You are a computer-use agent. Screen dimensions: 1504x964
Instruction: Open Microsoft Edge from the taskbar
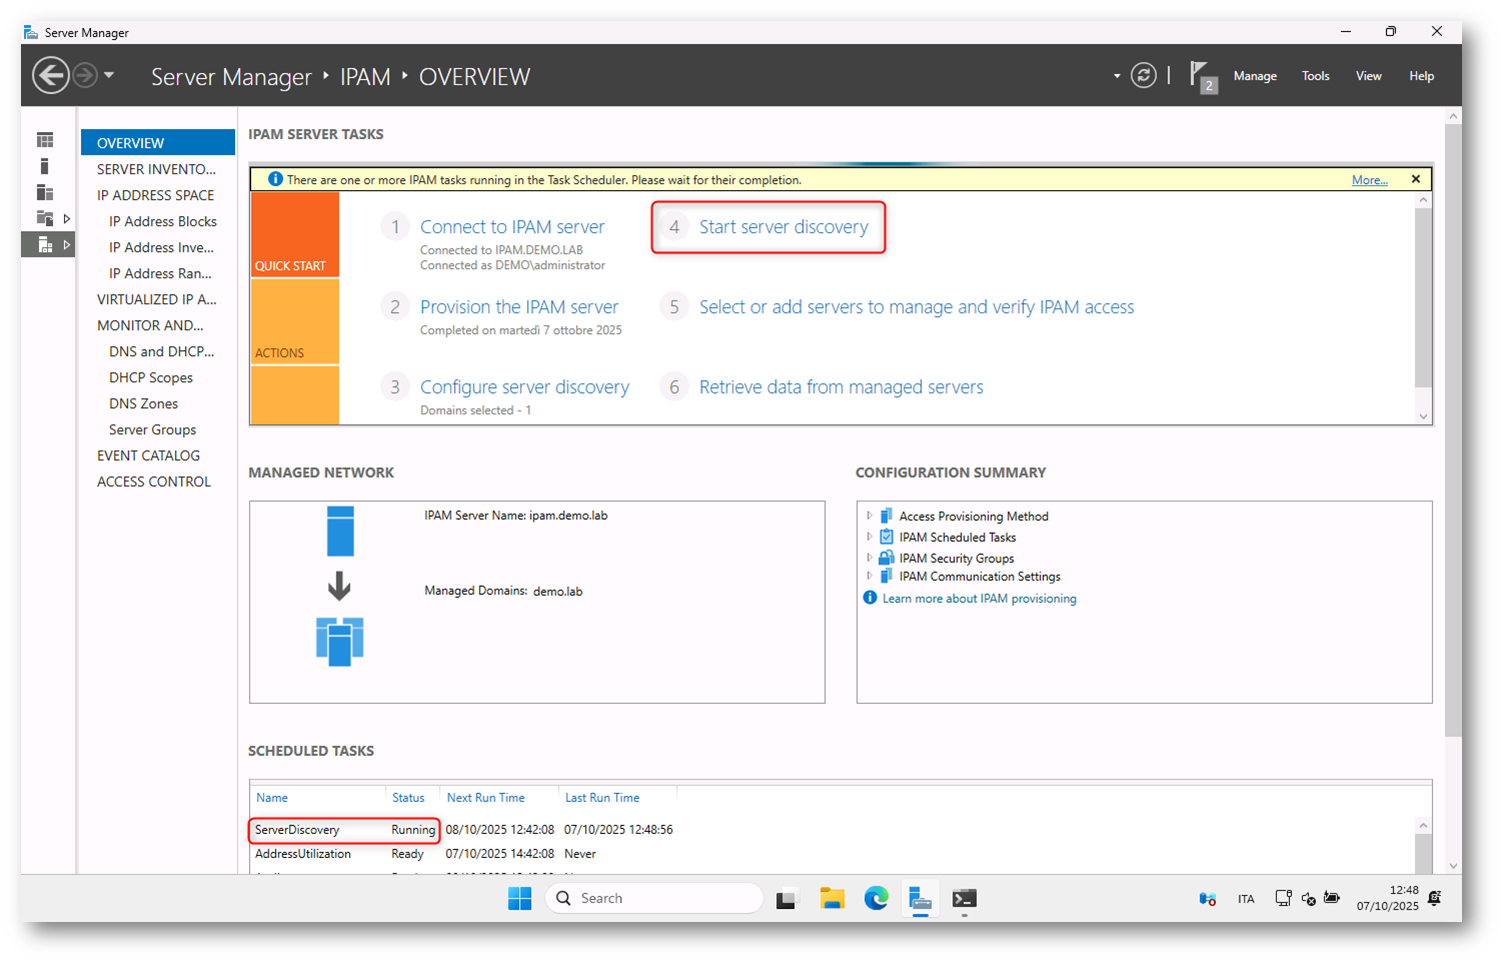pos(876,898)
